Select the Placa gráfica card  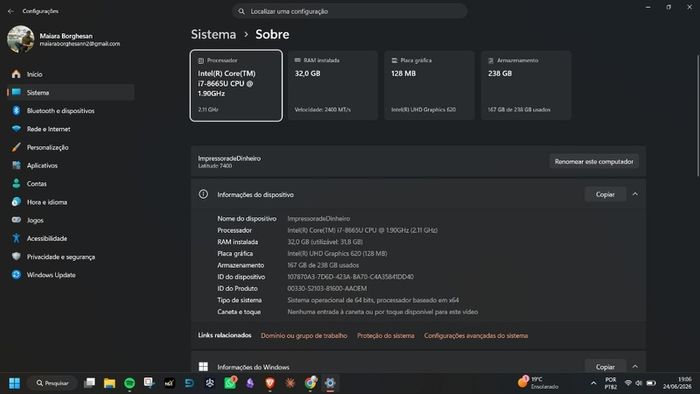click(x=429, y=85)
